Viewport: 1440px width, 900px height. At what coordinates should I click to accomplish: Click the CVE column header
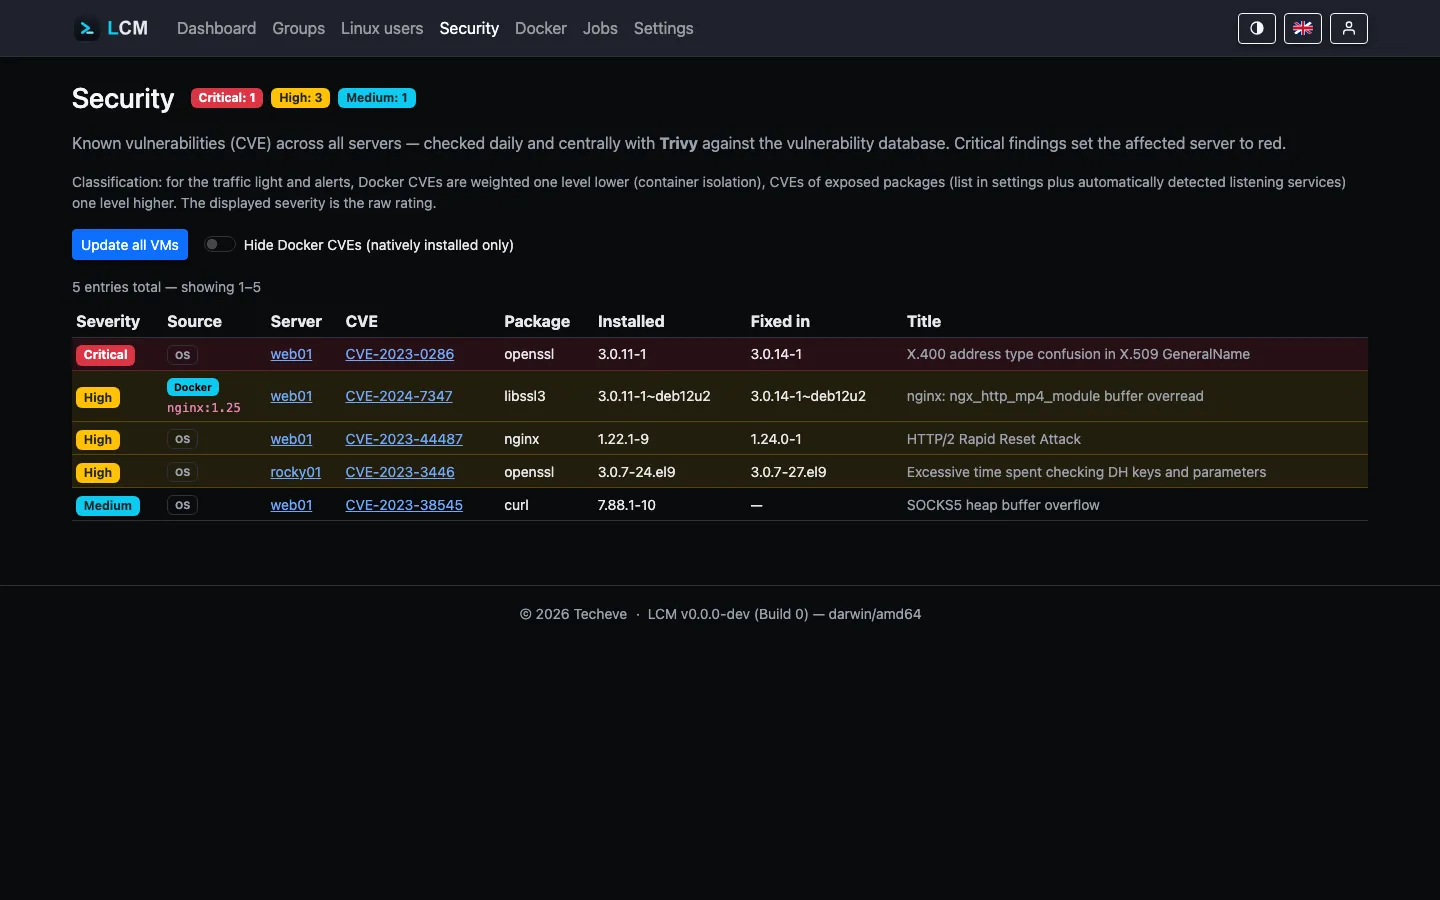pos(362,321)
